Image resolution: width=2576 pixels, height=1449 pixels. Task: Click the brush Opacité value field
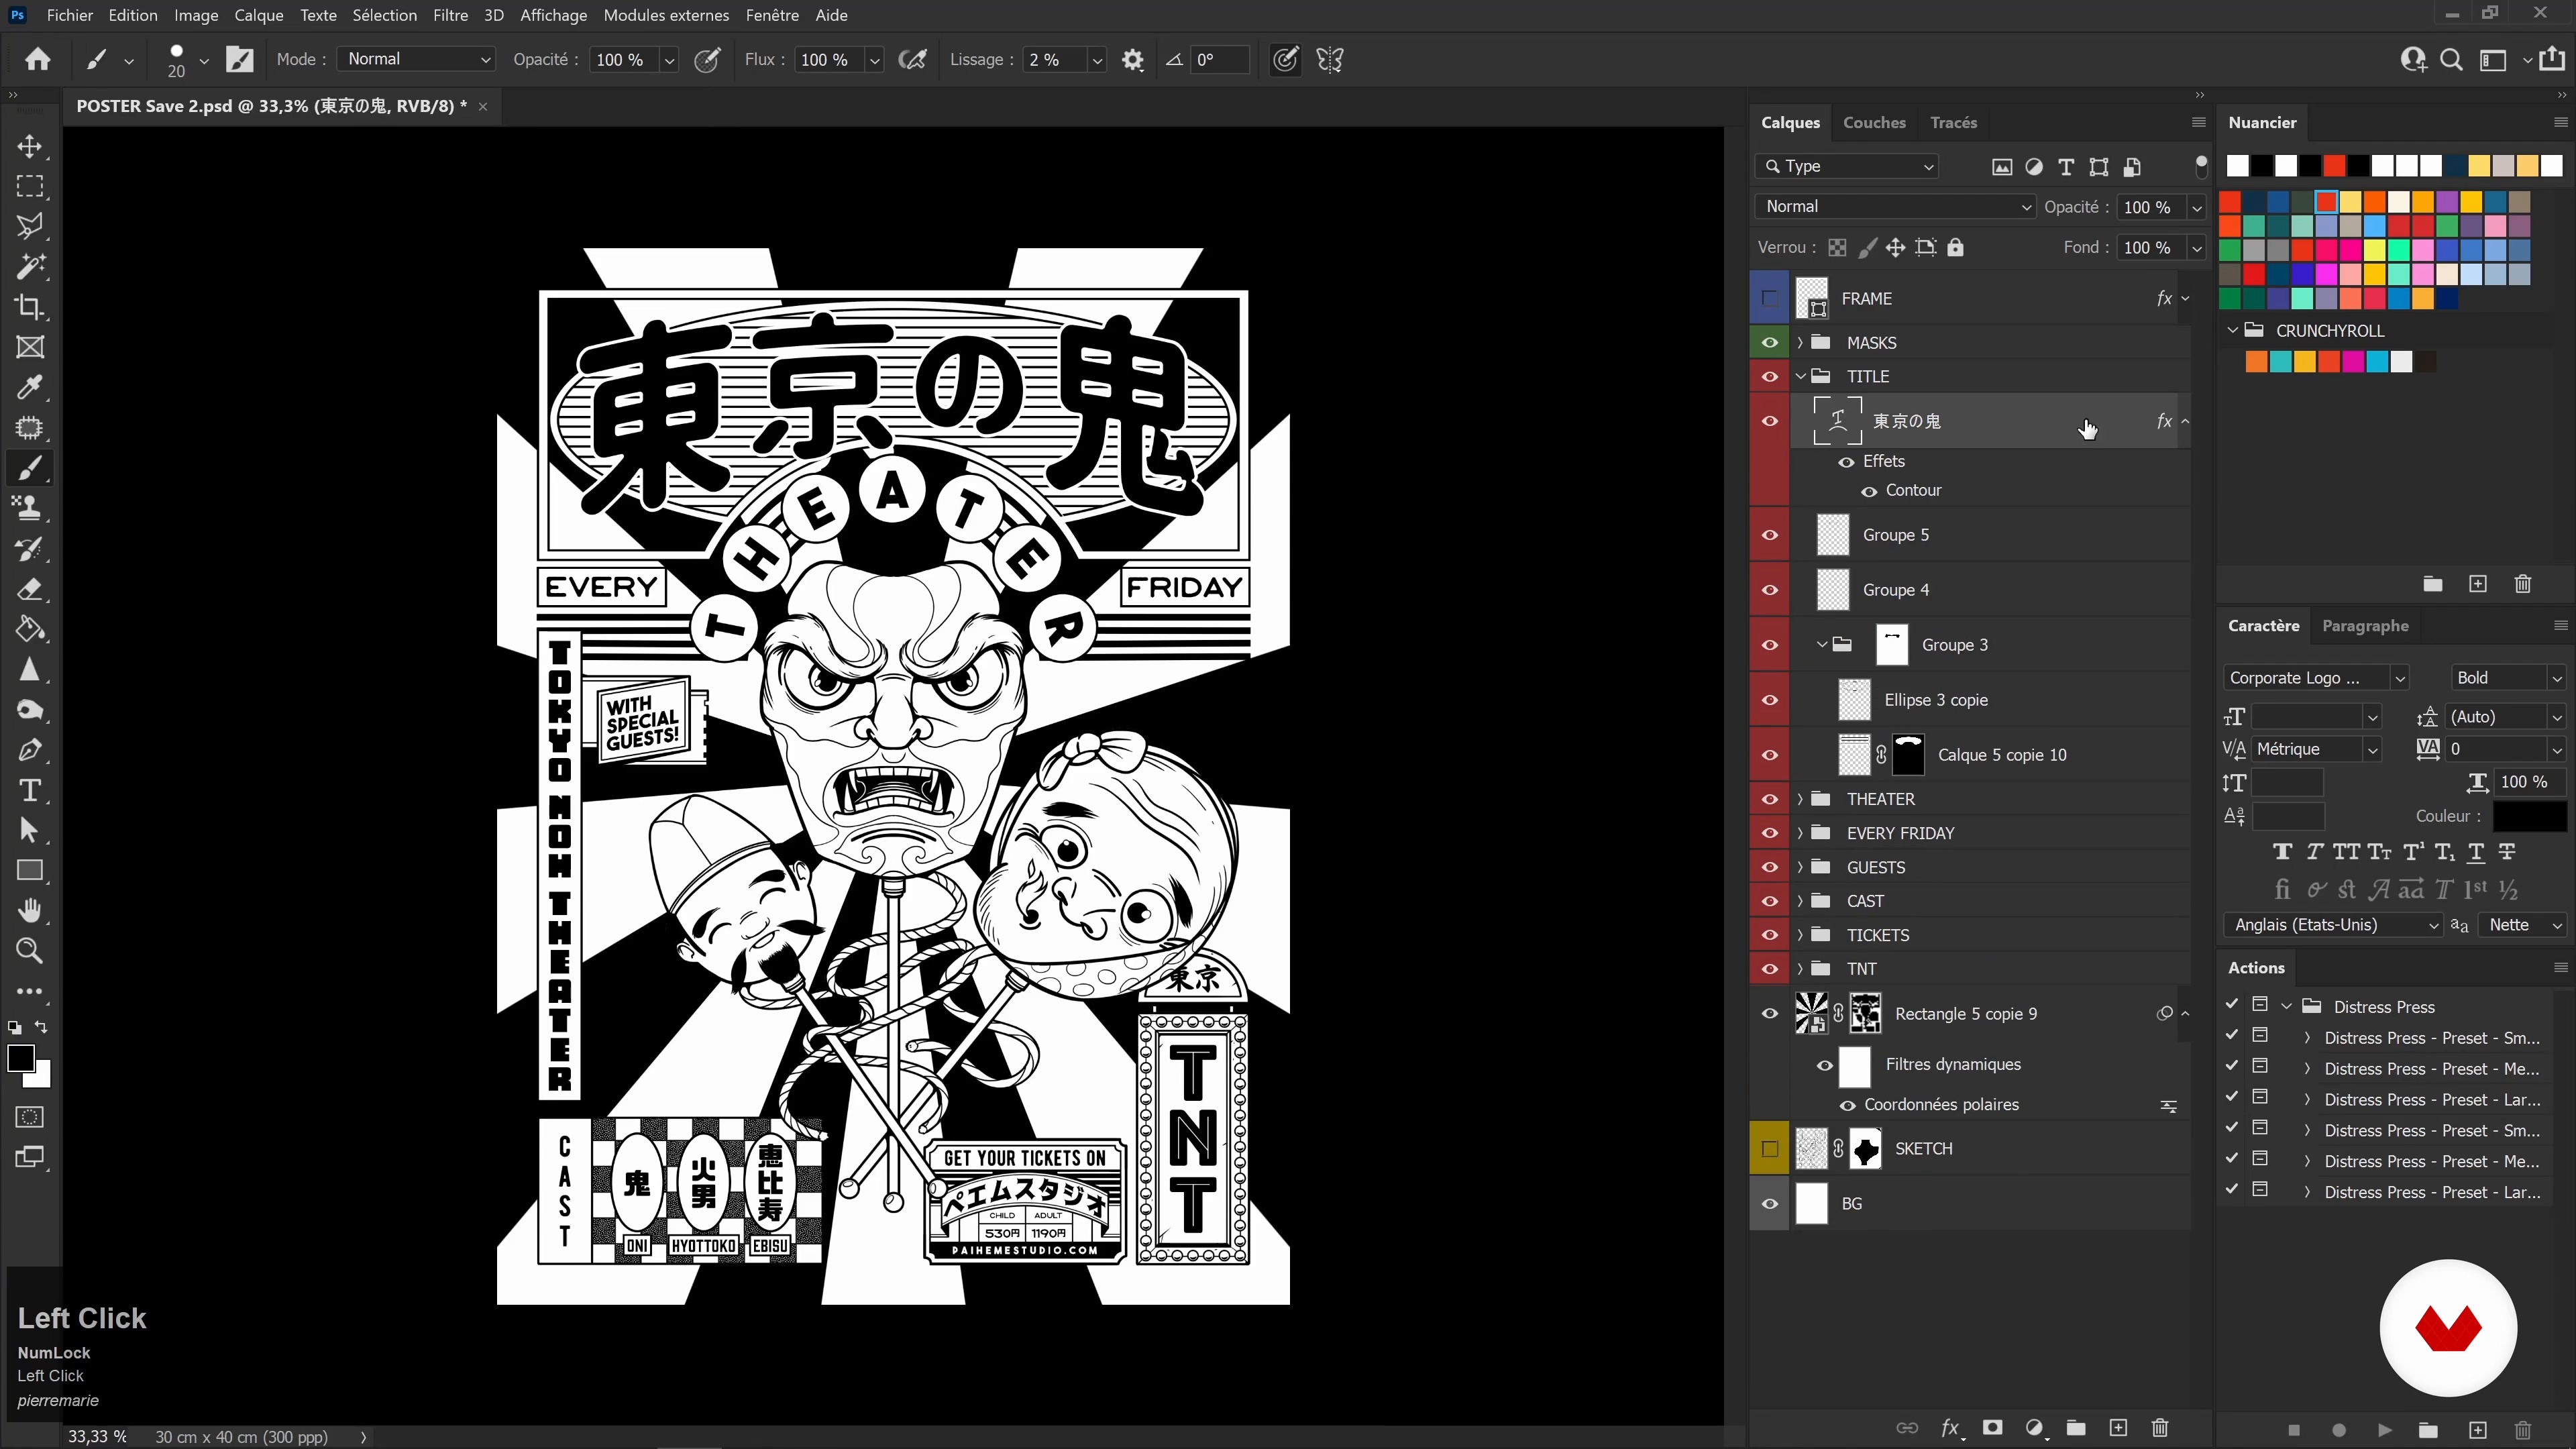(x=623, y=60)
